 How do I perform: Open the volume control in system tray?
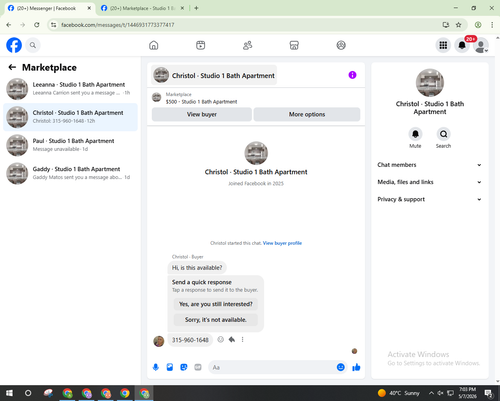tap(440, 393)
